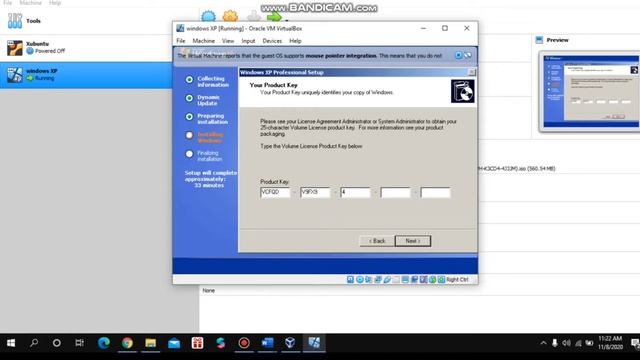The width and height of the screenshot is (640, 360).
Task: Click the first Product Key field
Action: 275,192
